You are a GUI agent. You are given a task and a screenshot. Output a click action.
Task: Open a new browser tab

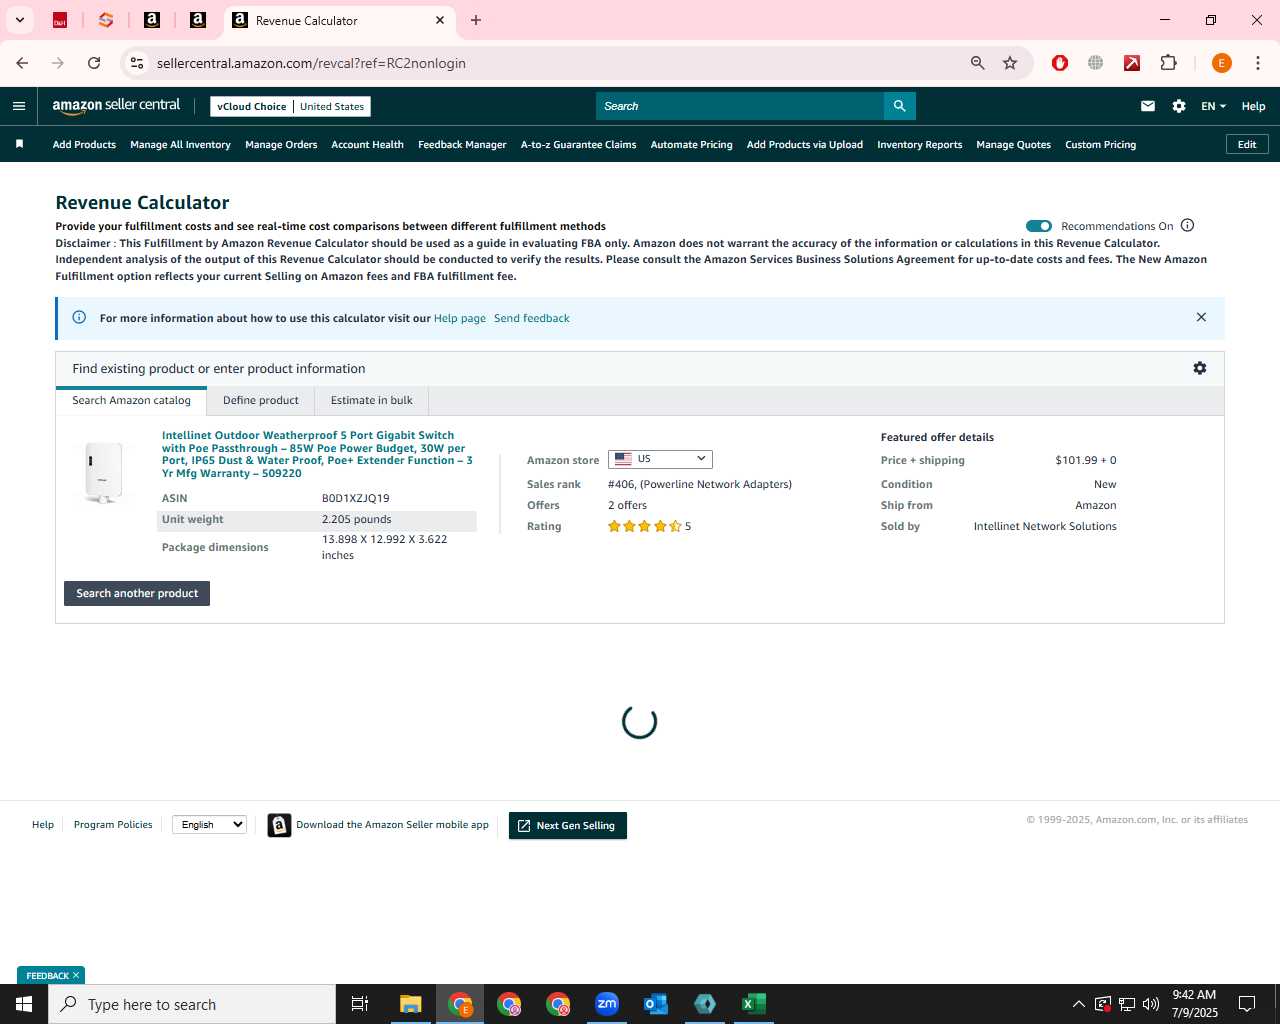click(x=476, y=20)
